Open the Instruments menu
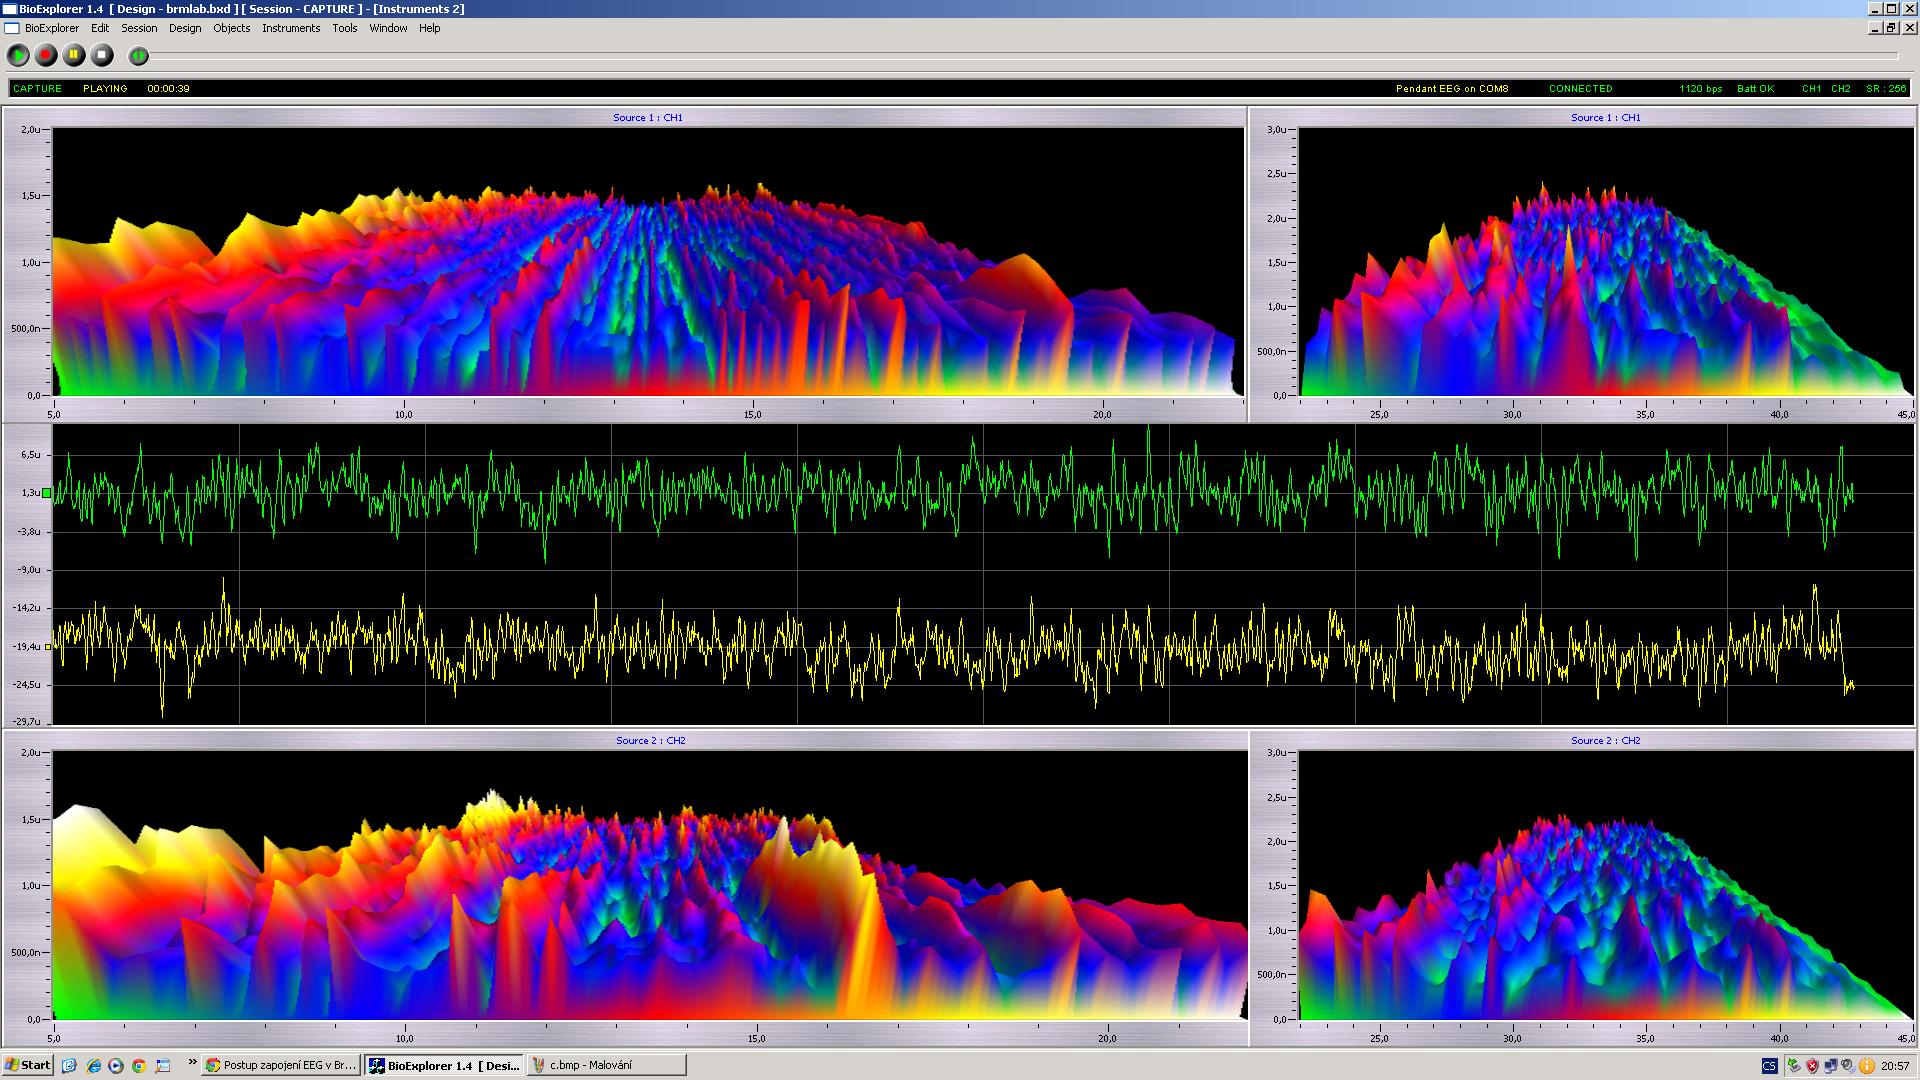The height and width of the screenshot is (1080, 1920). coord(291,28)
